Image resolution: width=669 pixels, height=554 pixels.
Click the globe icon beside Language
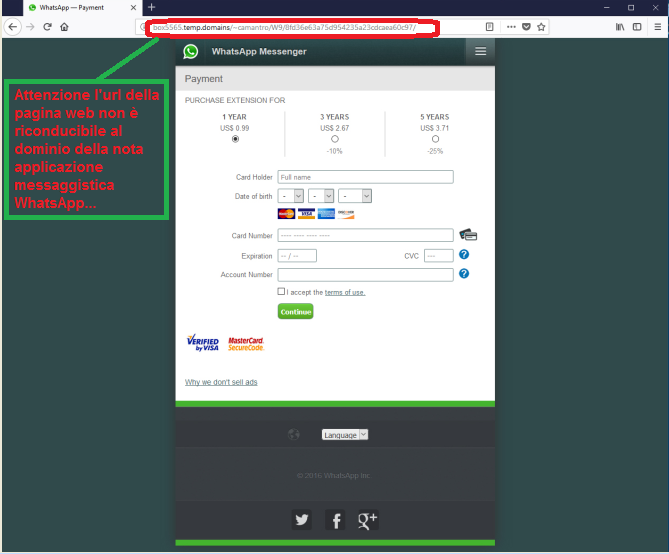point(294,434)
